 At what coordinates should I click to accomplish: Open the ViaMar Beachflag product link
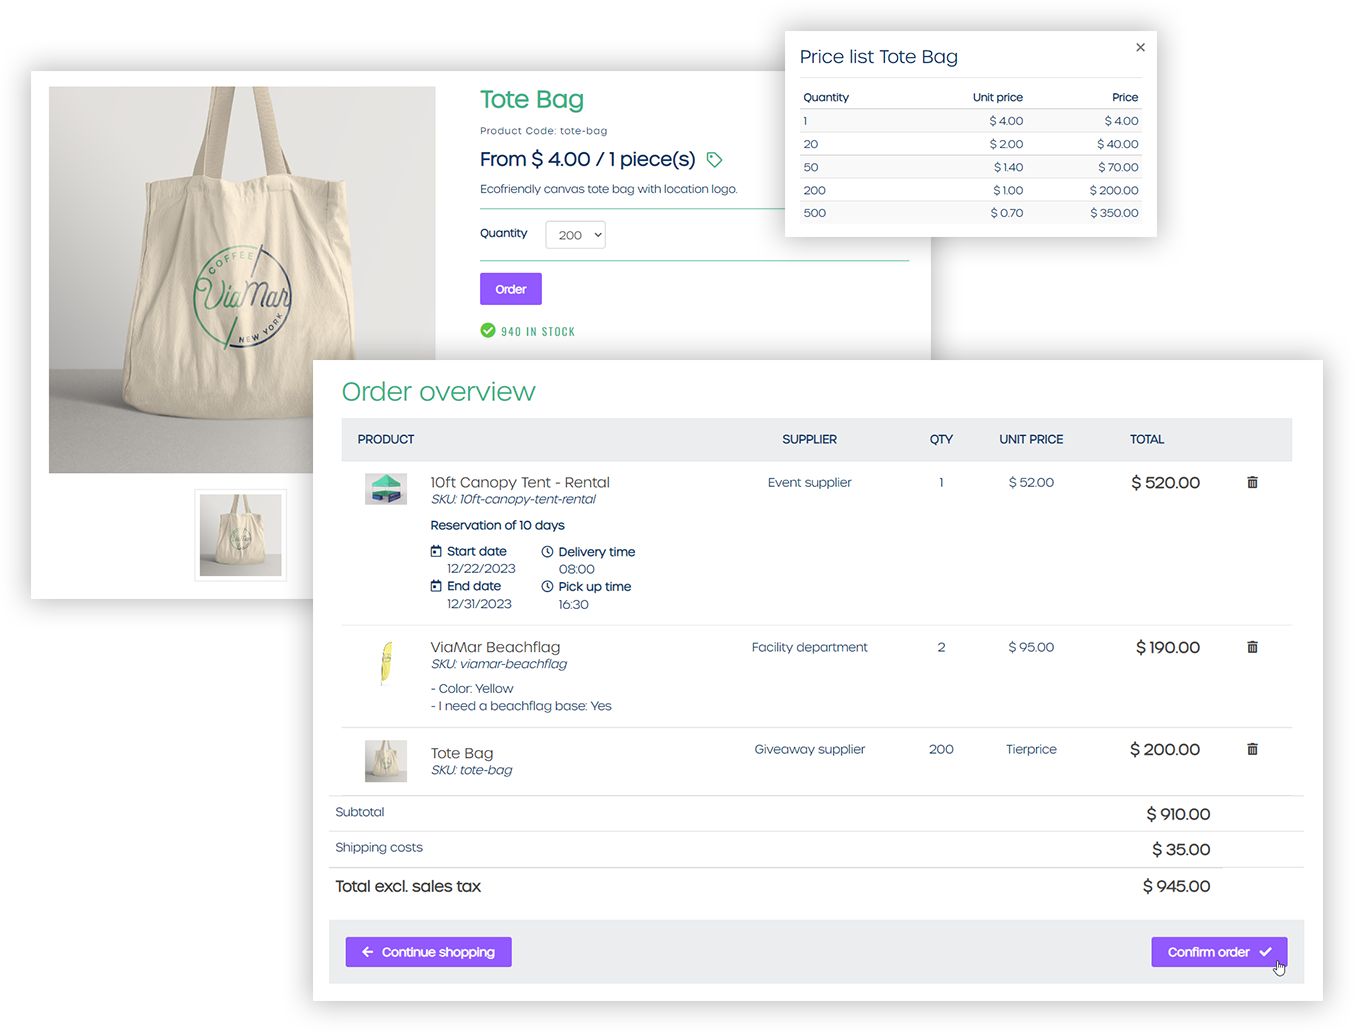tap(495, 647)
